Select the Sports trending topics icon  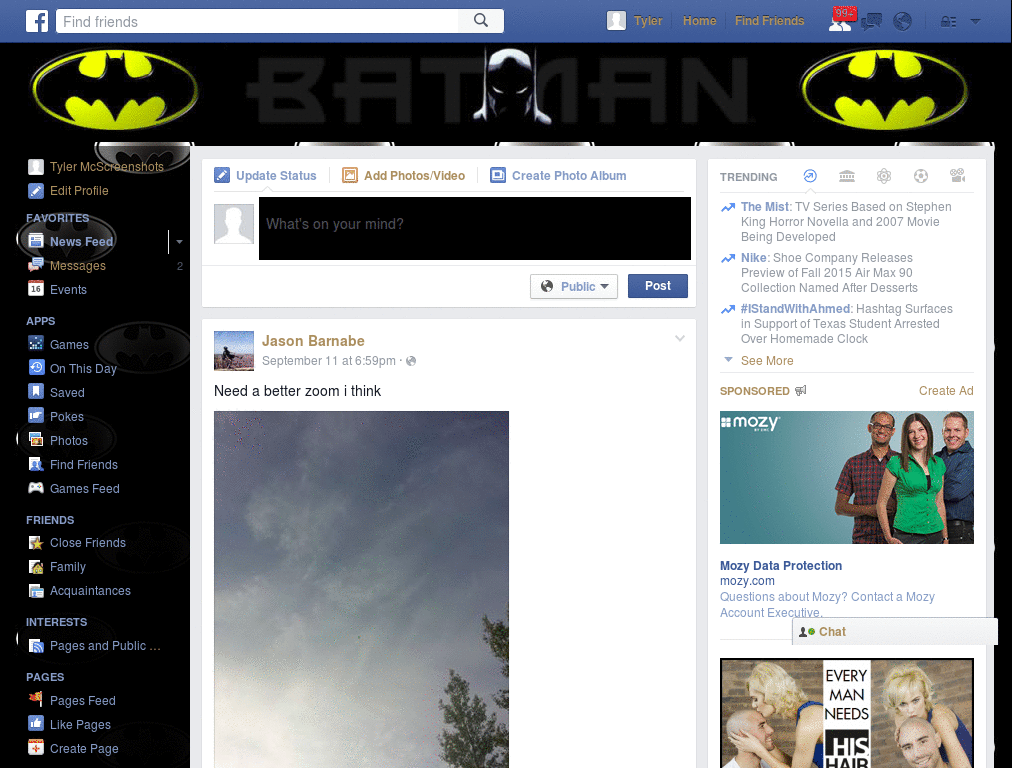920,176
